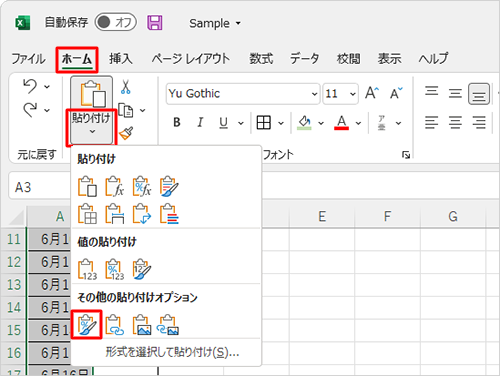Toggle the 自動保存 AutoSave switch

click(x=115, y=22)
